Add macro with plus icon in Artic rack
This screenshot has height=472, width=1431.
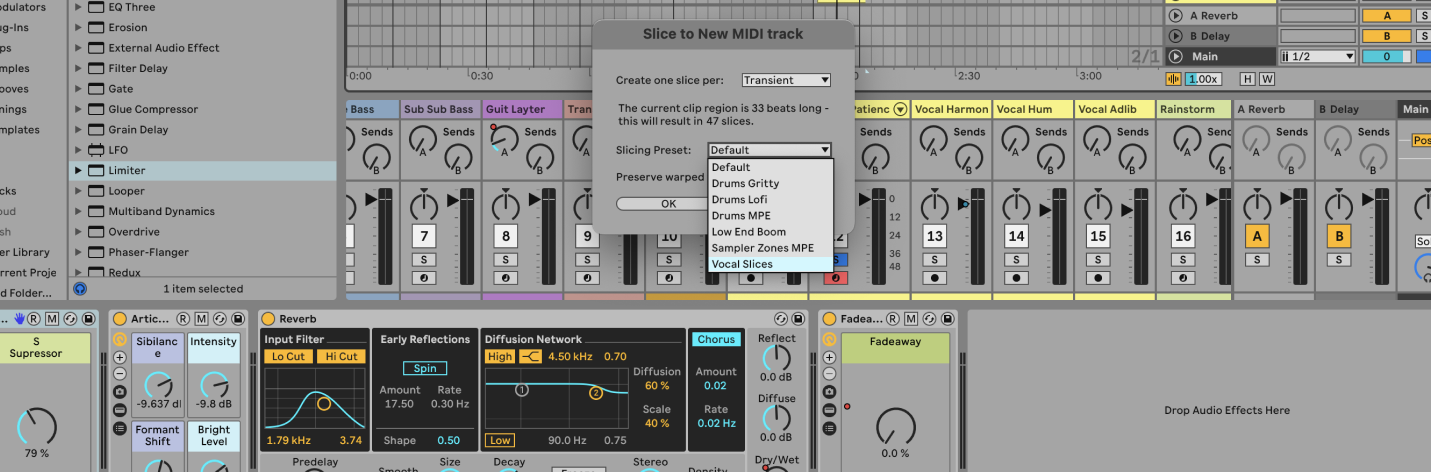click(x=120, y=357)
